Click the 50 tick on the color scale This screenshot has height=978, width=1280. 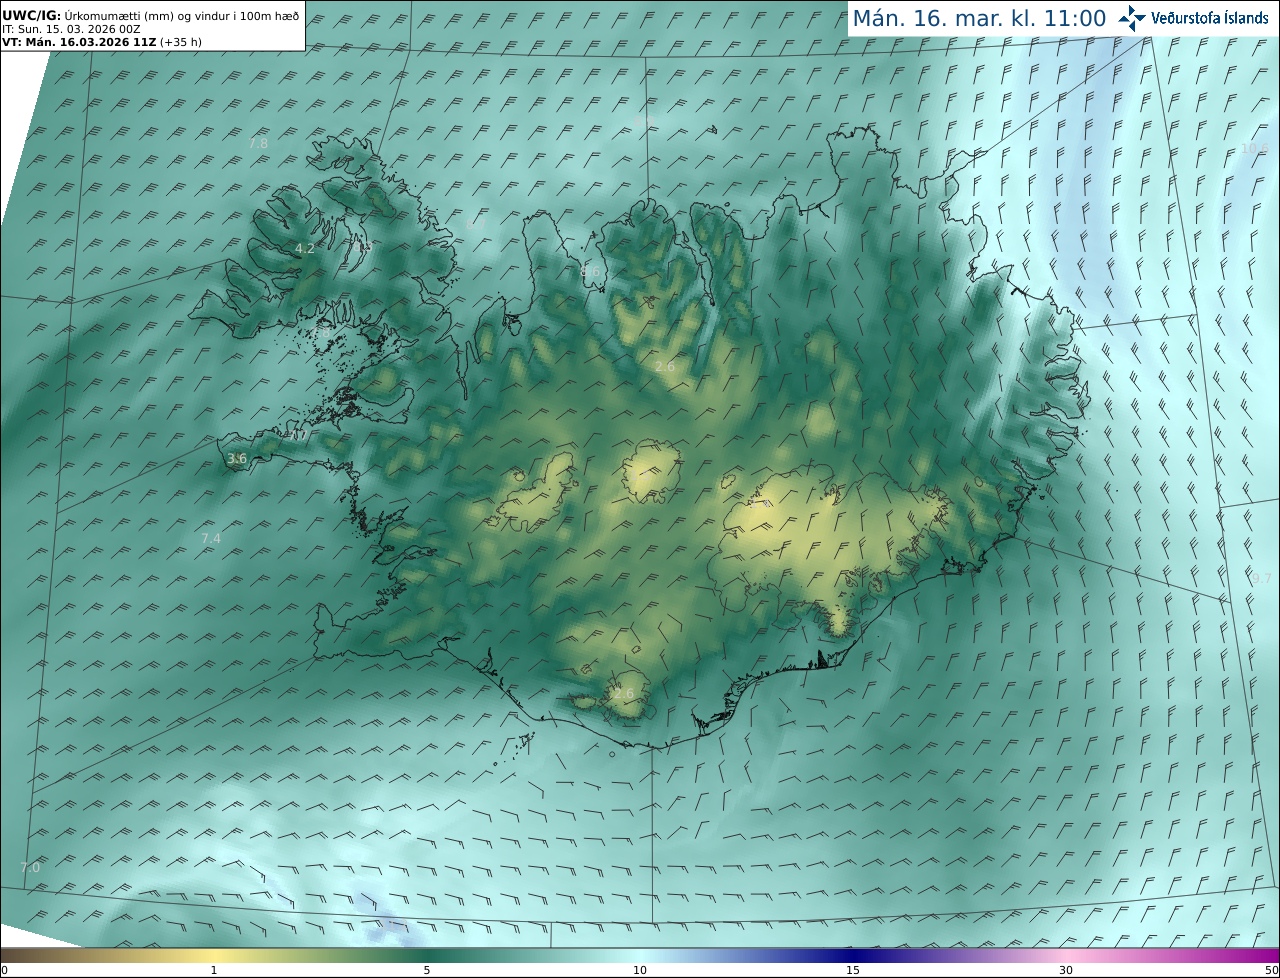(1272, 970)
